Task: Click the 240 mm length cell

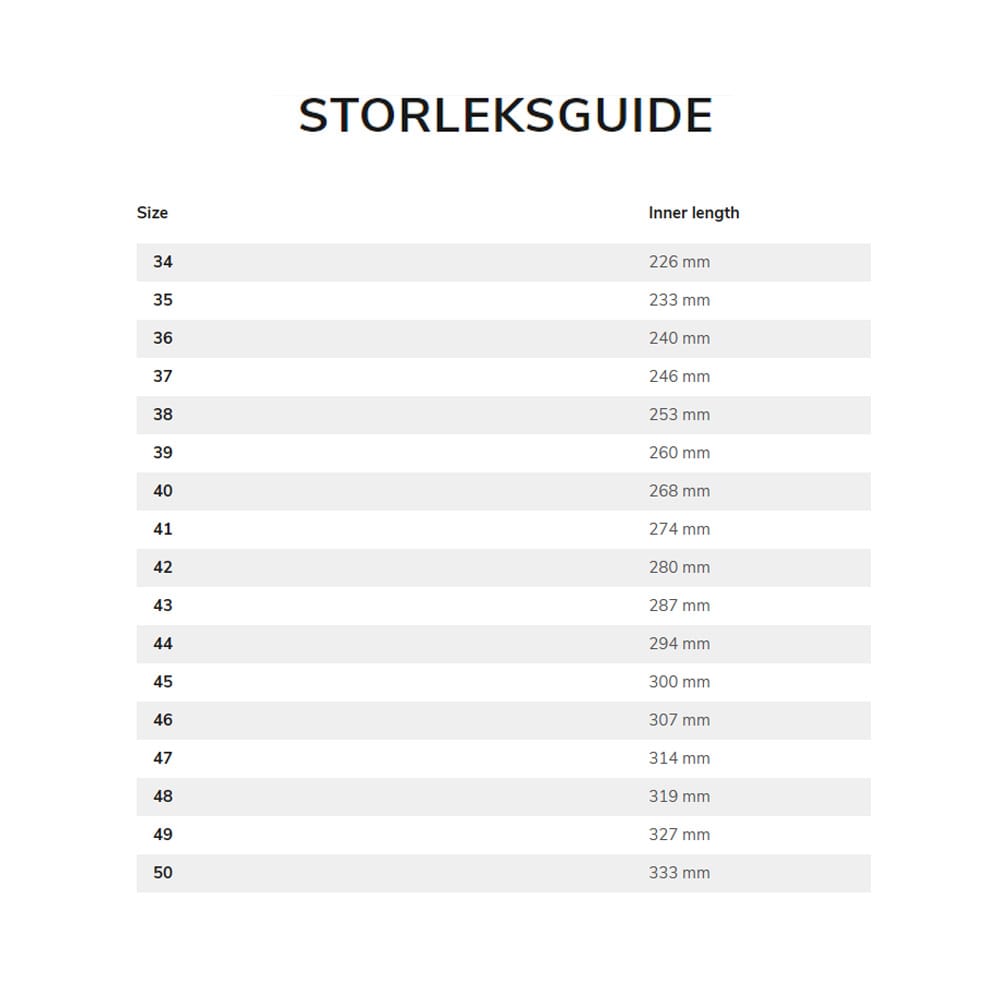Action: click(x=679, y=338)
